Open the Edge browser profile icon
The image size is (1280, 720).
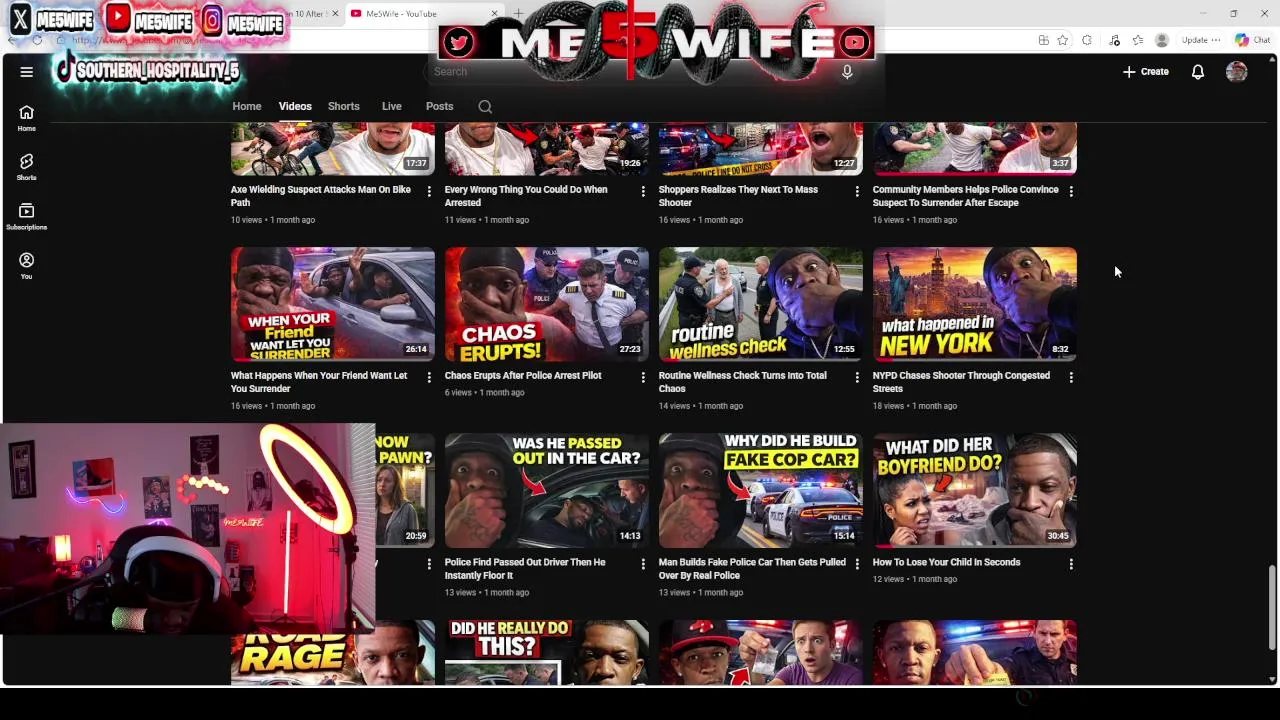click(x=1162, y=40)
